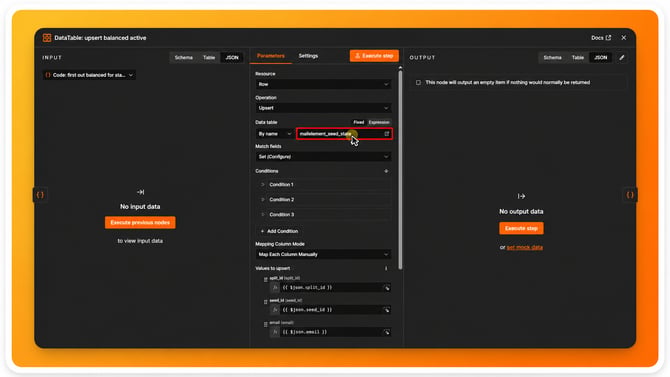Open data table in new window icon
670x377 pixels.
pos(387,134)
